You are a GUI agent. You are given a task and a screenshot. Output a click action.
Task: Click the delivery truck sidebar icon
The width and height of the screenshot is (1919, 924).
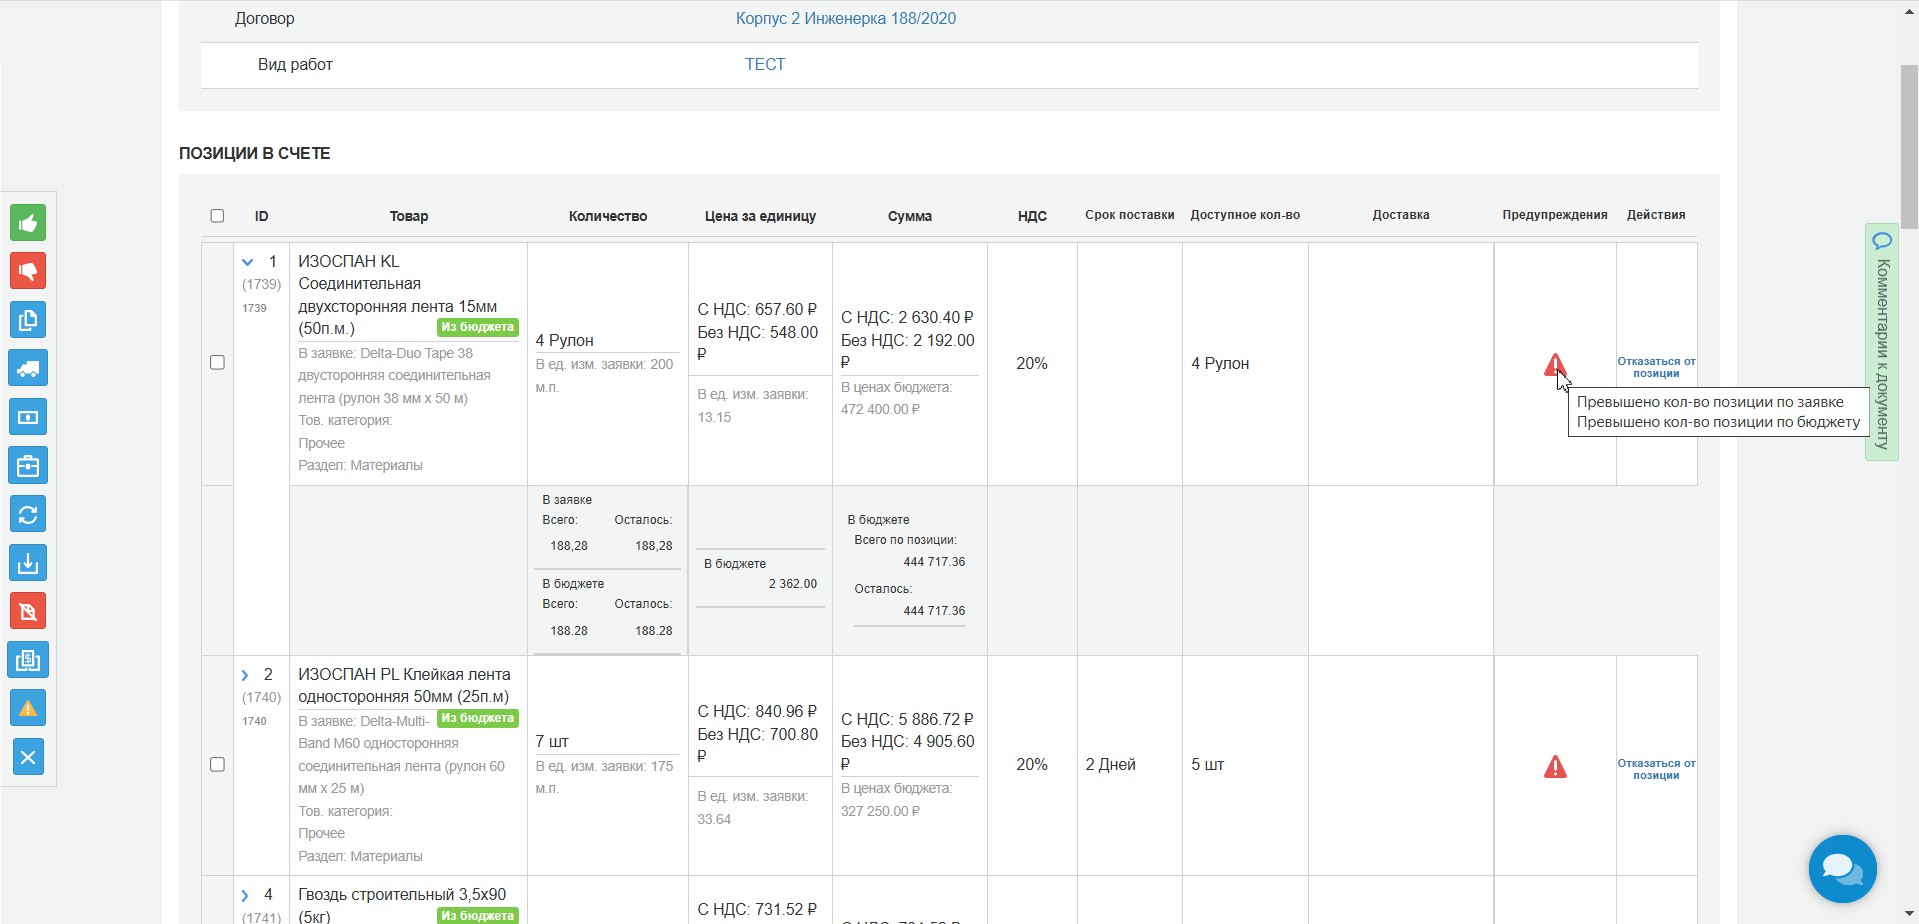click(x=28, y=368)
